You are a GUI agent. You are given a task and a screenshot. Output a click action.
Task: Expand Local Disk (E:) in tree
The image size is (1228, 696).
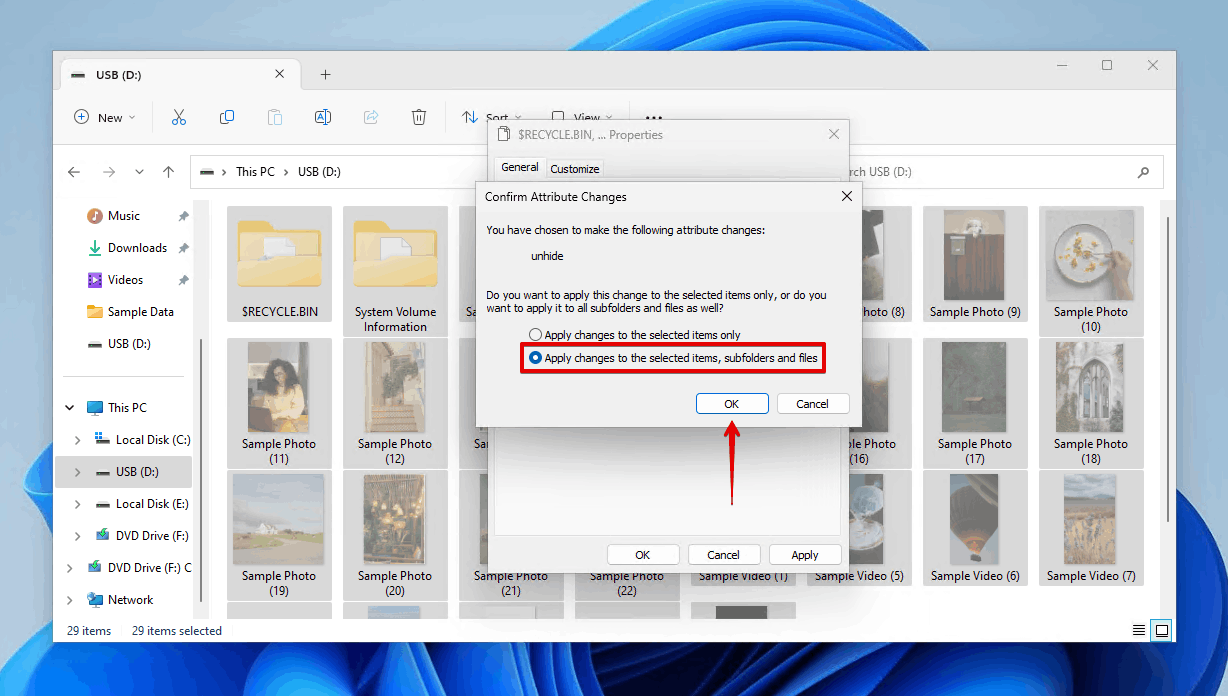(78, 504)
